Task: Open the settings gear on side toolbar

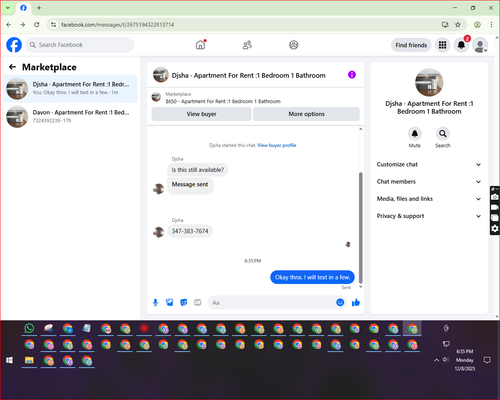Action: click(x=495, y=228)
